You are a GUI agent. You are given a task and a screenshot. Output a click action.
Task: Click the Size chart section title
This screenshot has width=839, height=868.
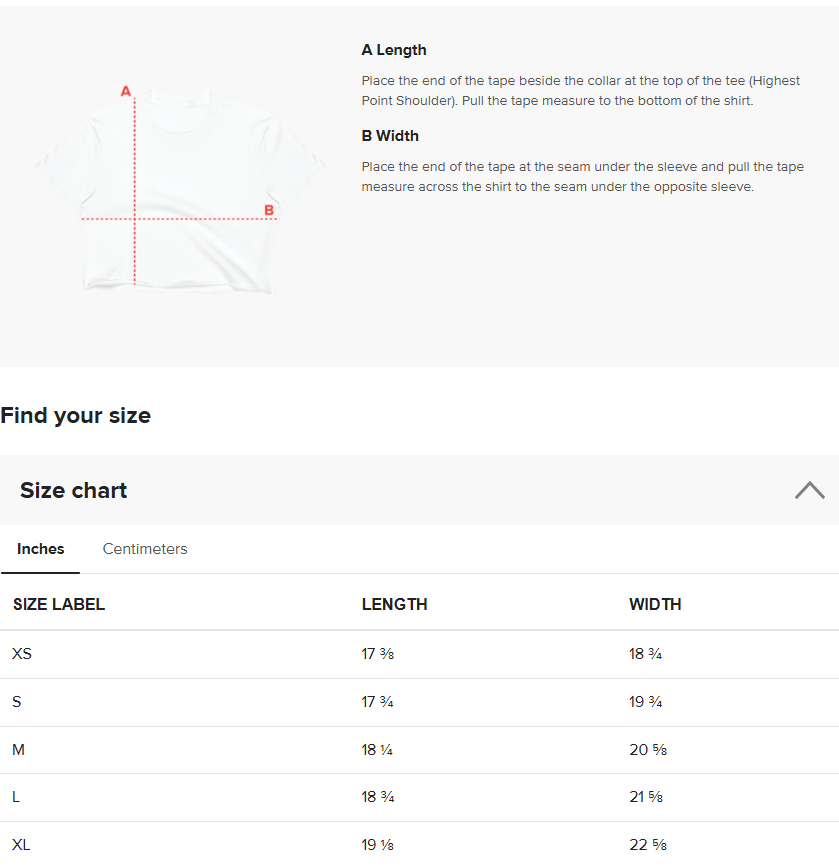(x=74, y=490)
